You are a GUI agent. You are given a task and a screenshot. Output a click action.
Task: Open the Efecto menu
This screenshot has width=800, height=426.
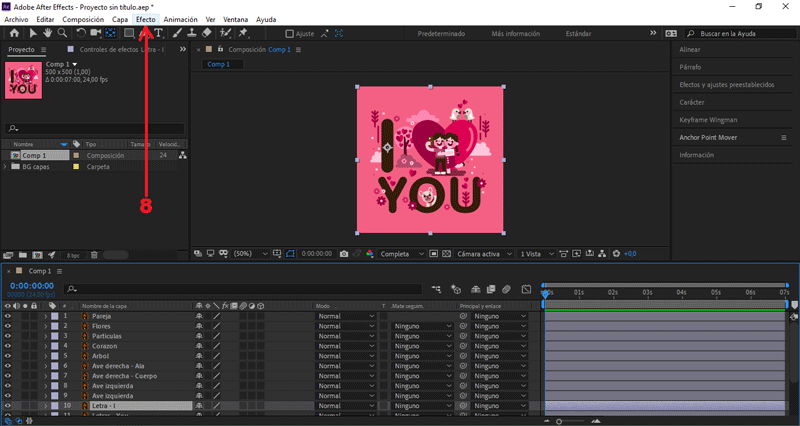pos(145,19)
